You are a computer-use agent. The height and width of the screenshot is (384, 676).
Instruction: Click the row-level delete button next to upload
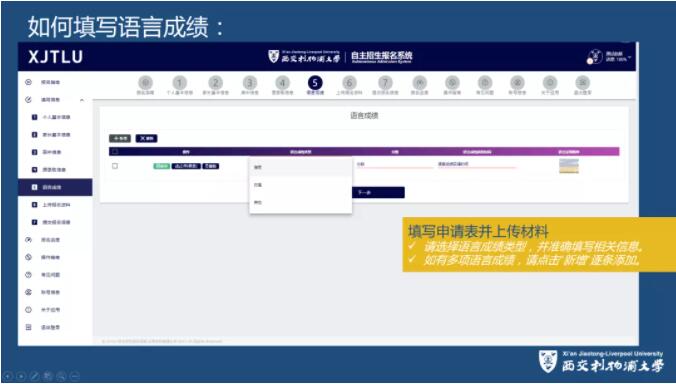point(211,166)
